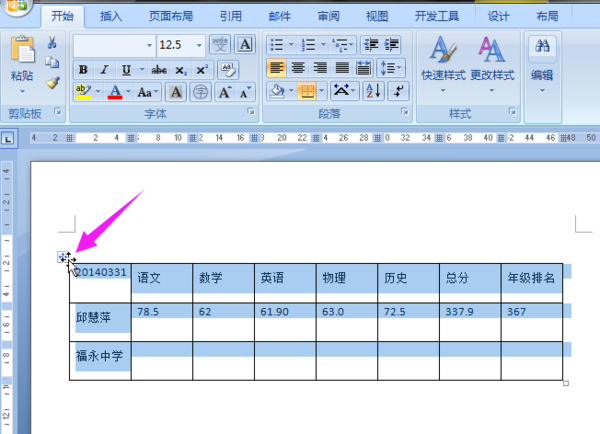600x434 pixels.
Task: Toggle bold formatting
Action: tap(83, 70)
